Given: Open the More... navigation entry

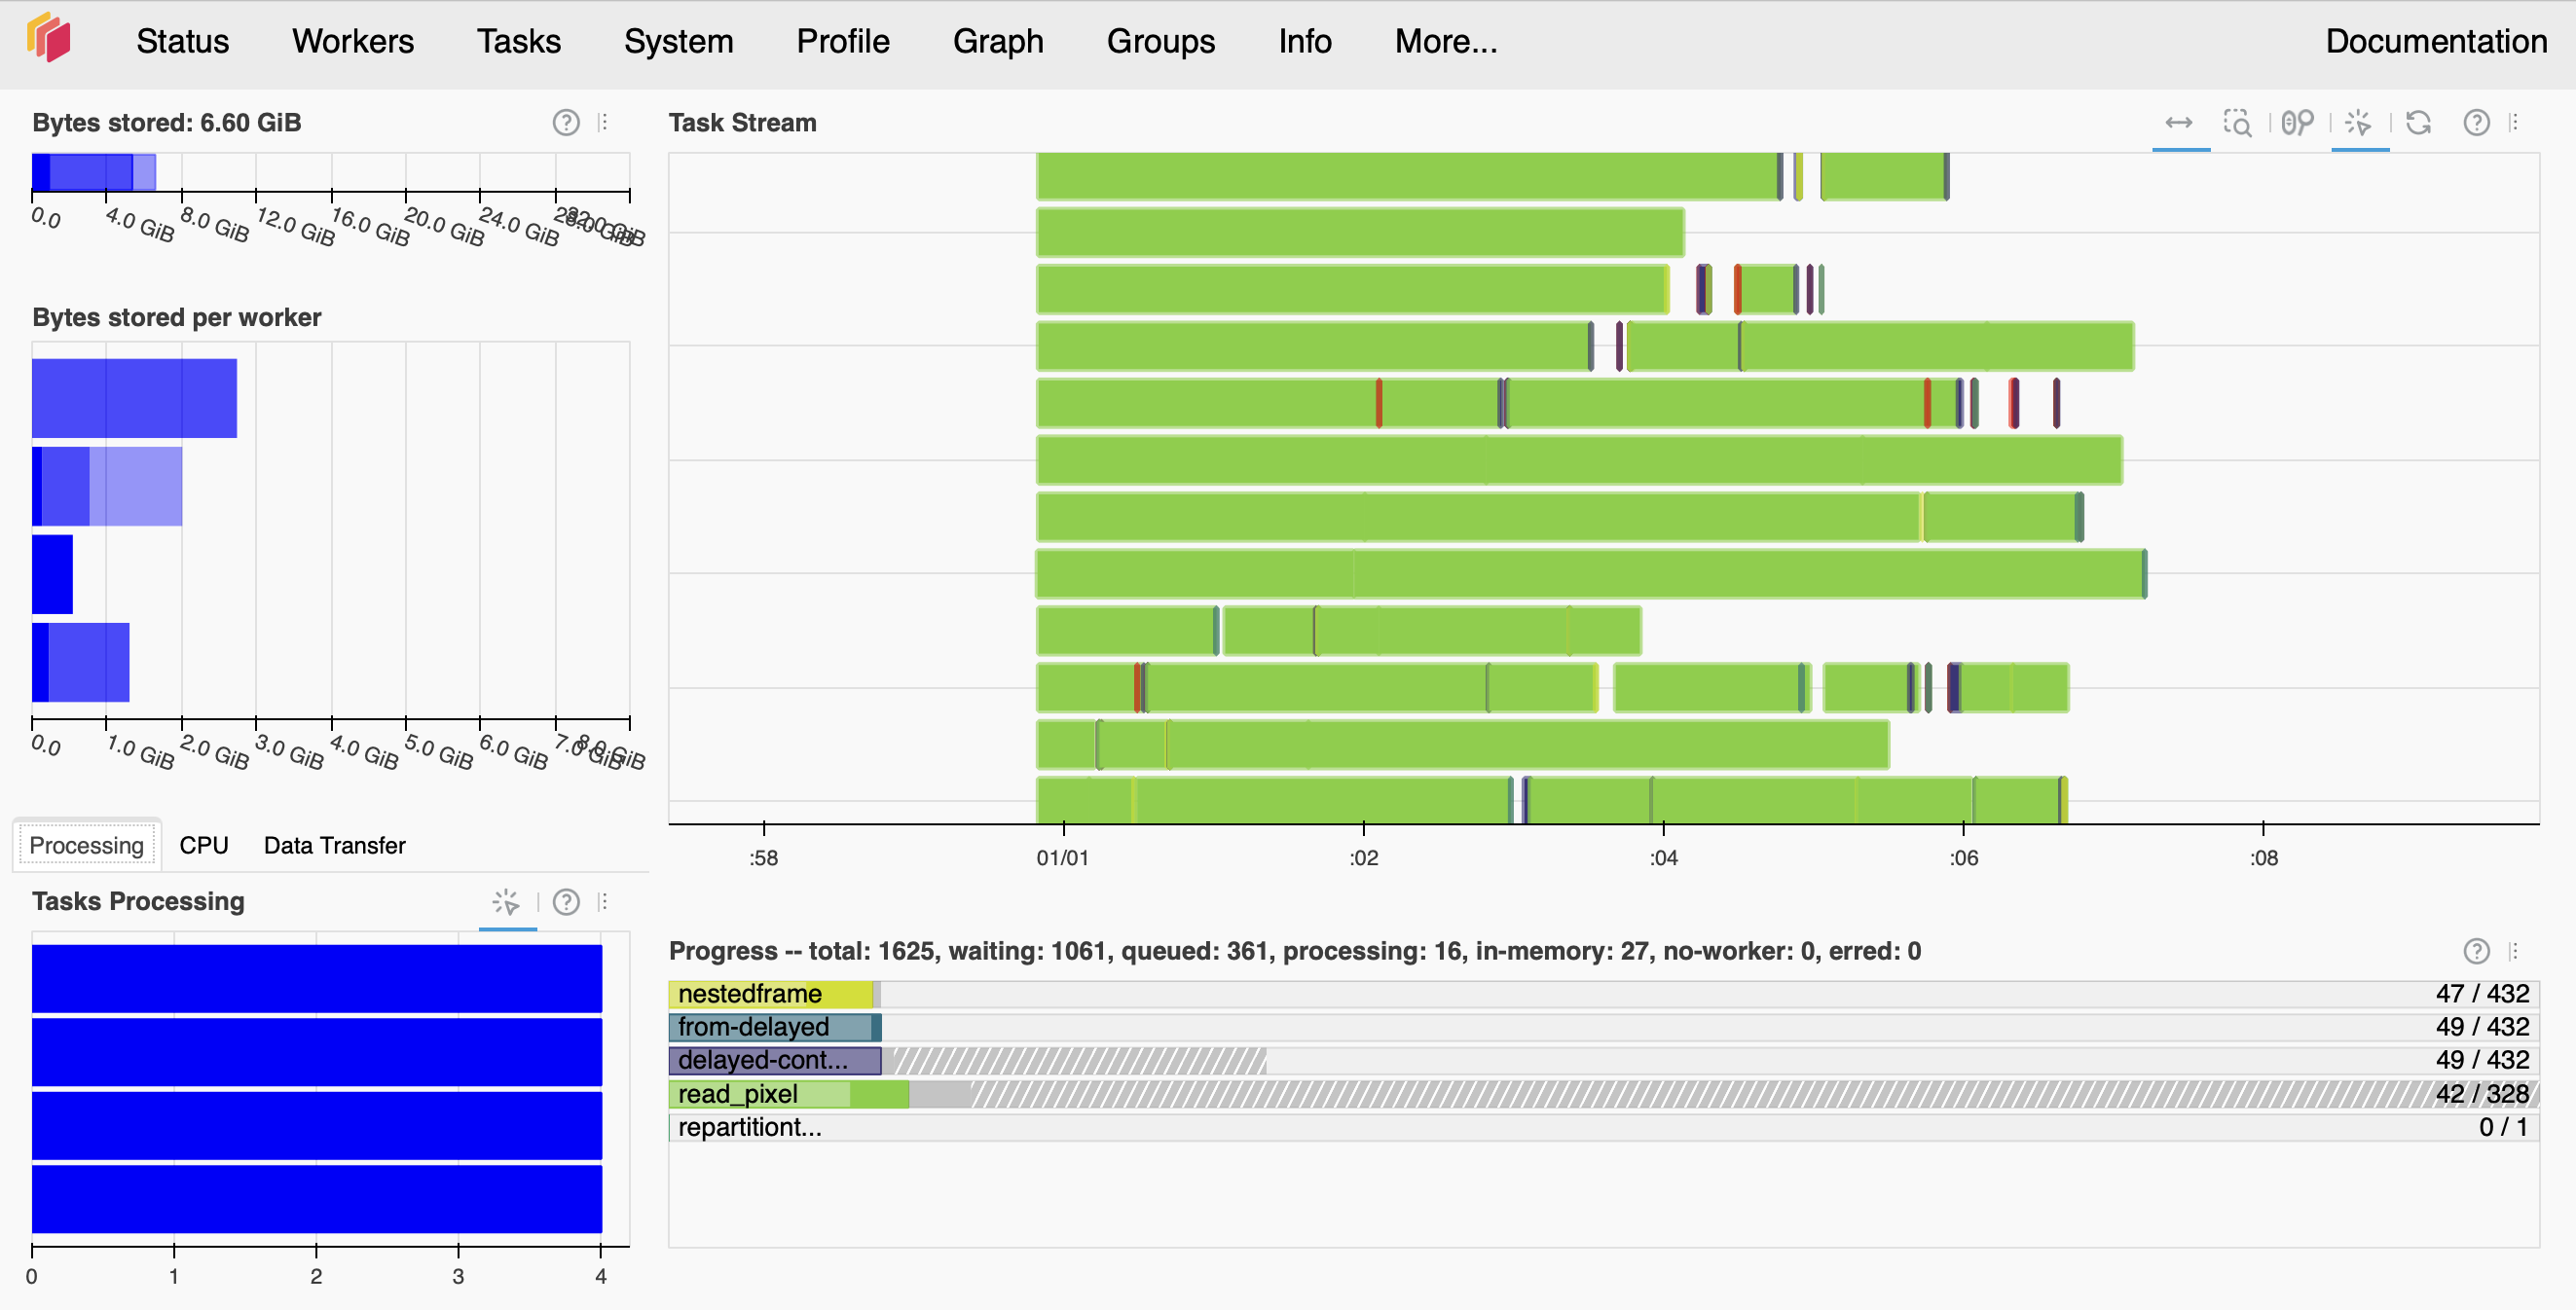Looking at the screenshot, I should (x=1445, y=41).
